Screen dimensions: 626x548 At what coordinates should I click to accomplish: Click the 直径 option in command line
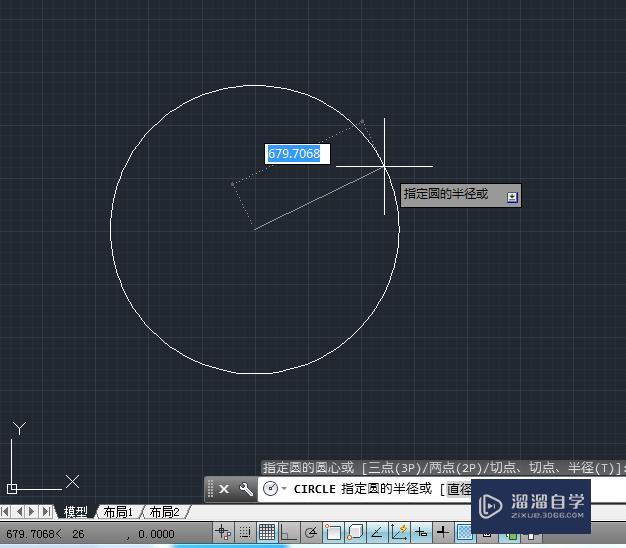tap(459, 489)
